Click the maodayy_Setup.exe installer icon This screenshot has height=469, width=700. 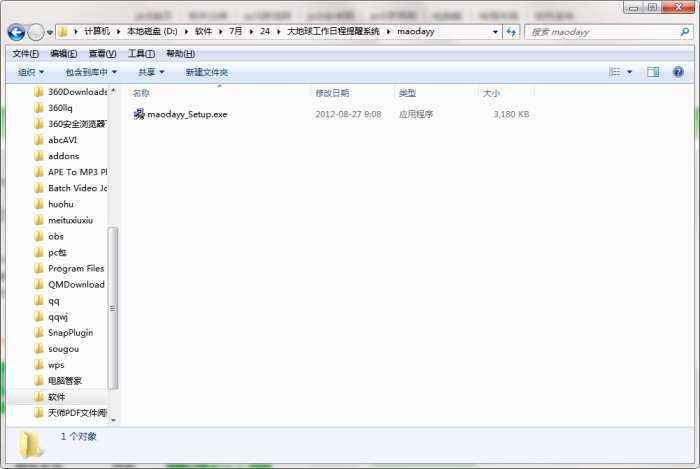[x=139, y=114]
